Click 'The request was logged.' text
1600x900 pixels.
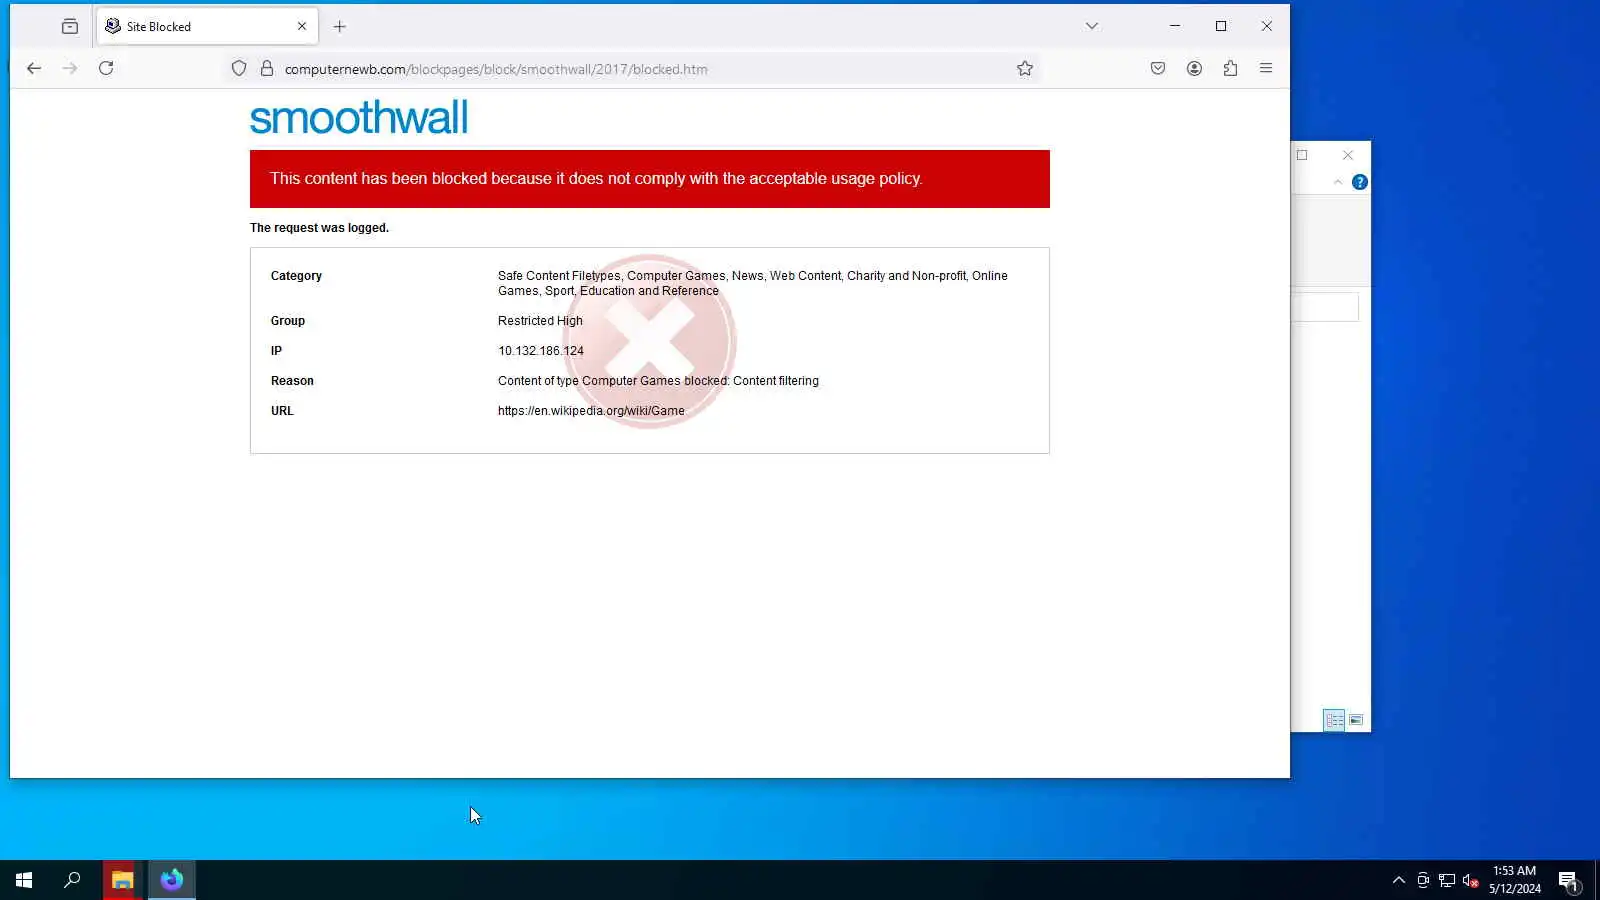coord(319,228)
